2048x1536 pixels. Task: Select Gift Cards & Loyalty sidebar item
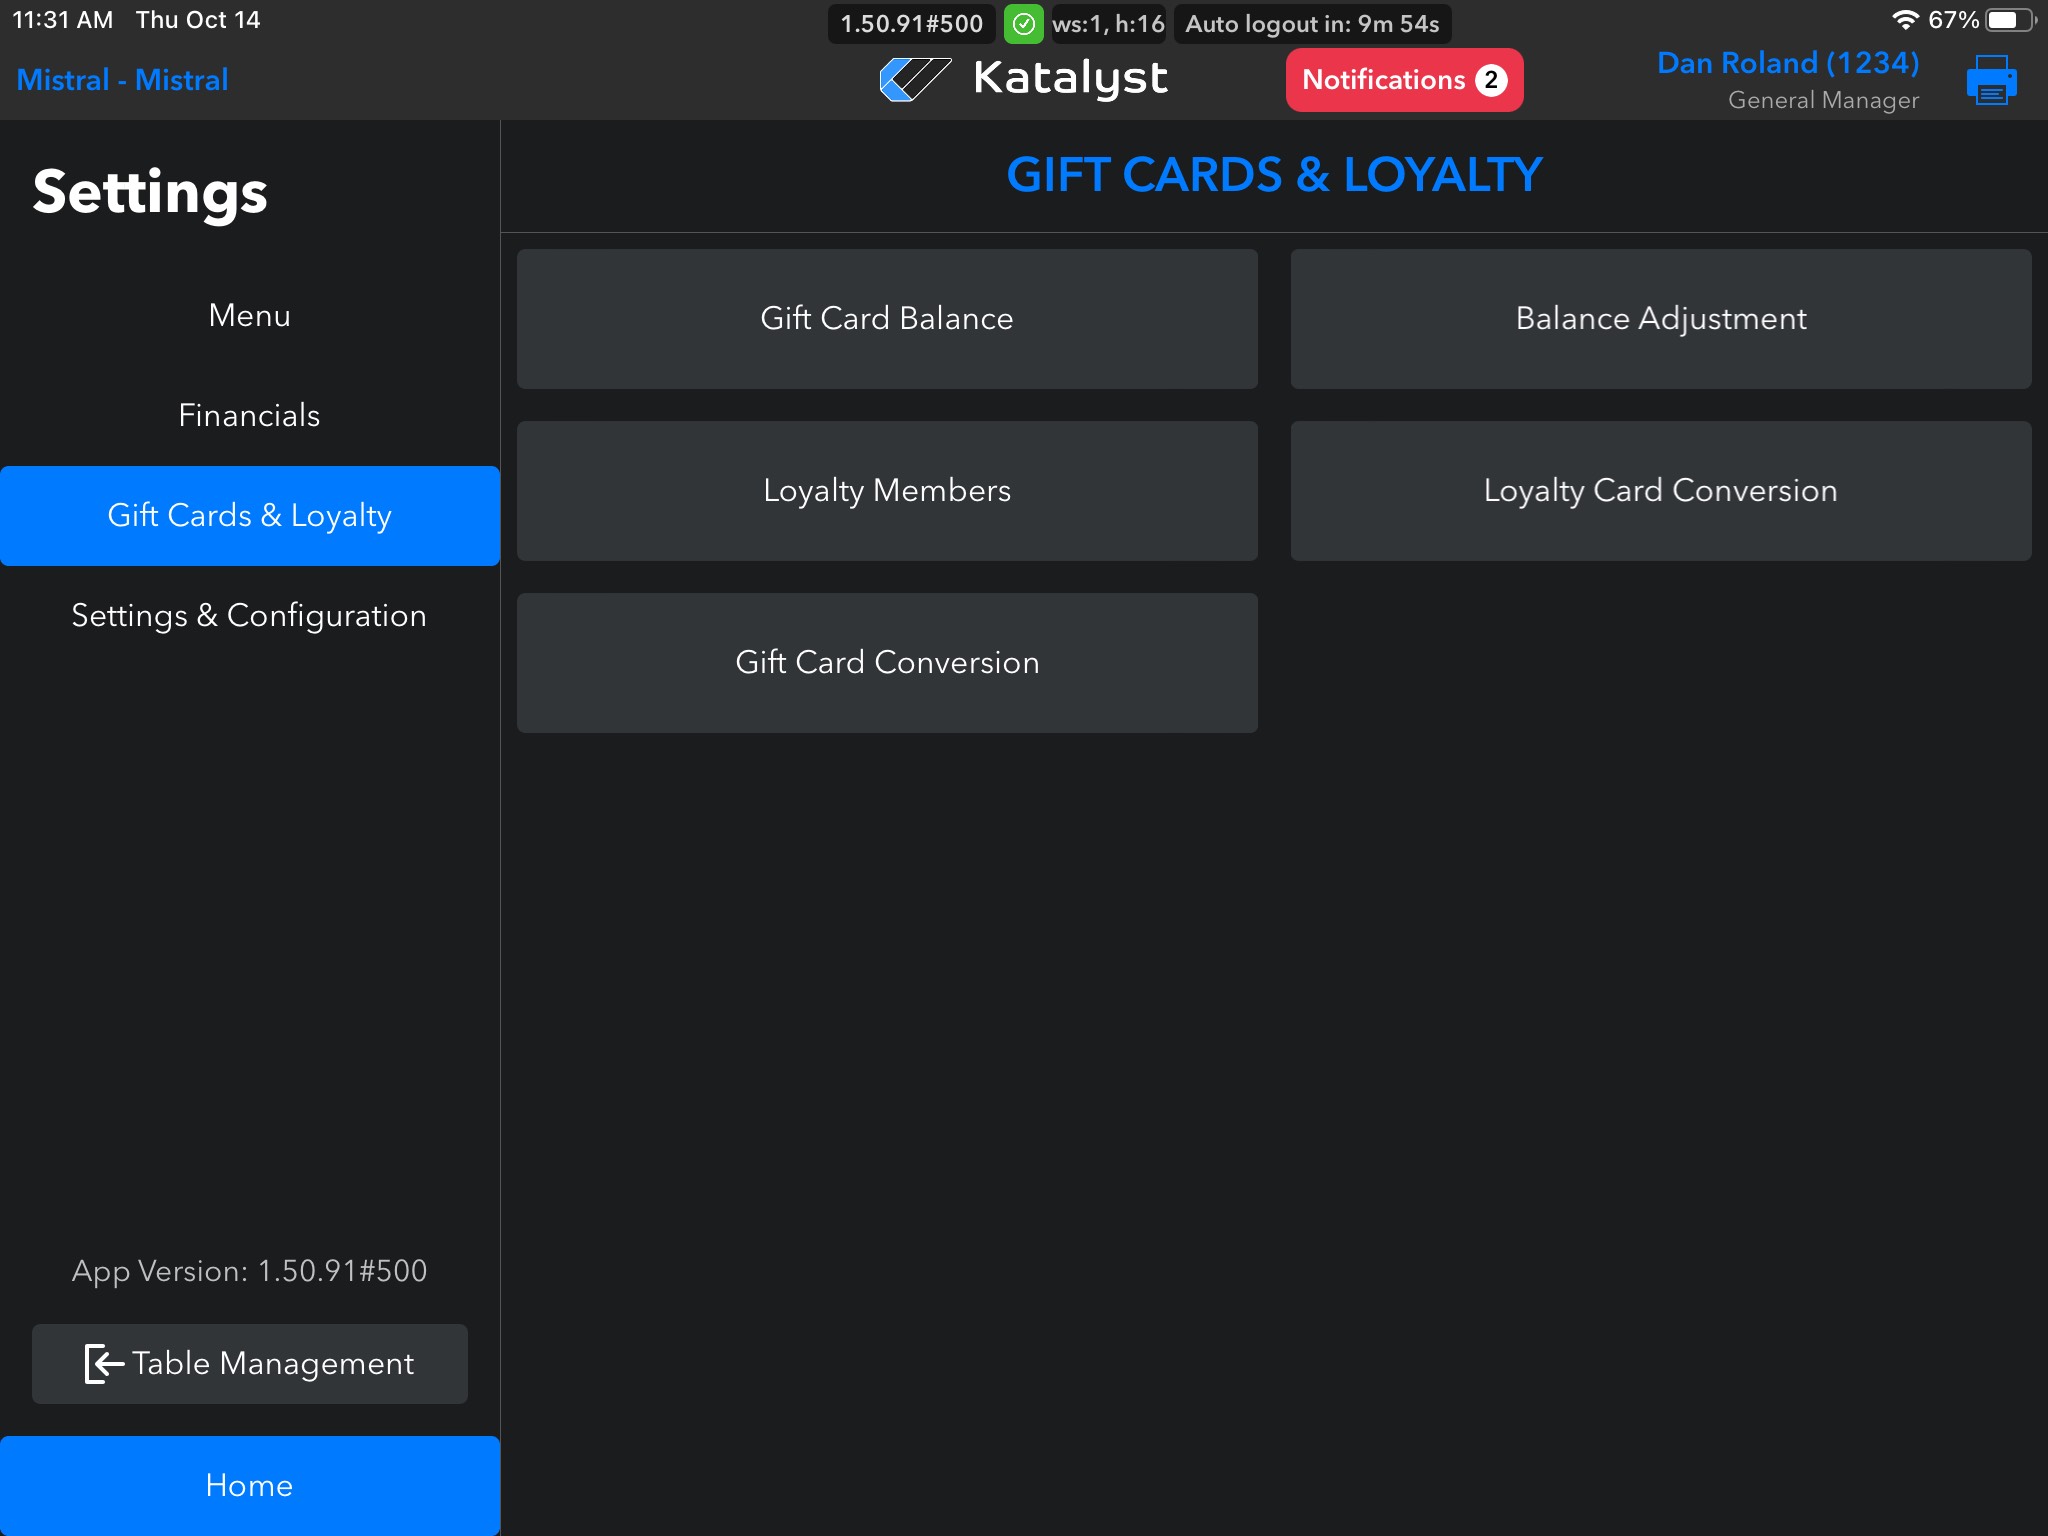coord(249,516)
